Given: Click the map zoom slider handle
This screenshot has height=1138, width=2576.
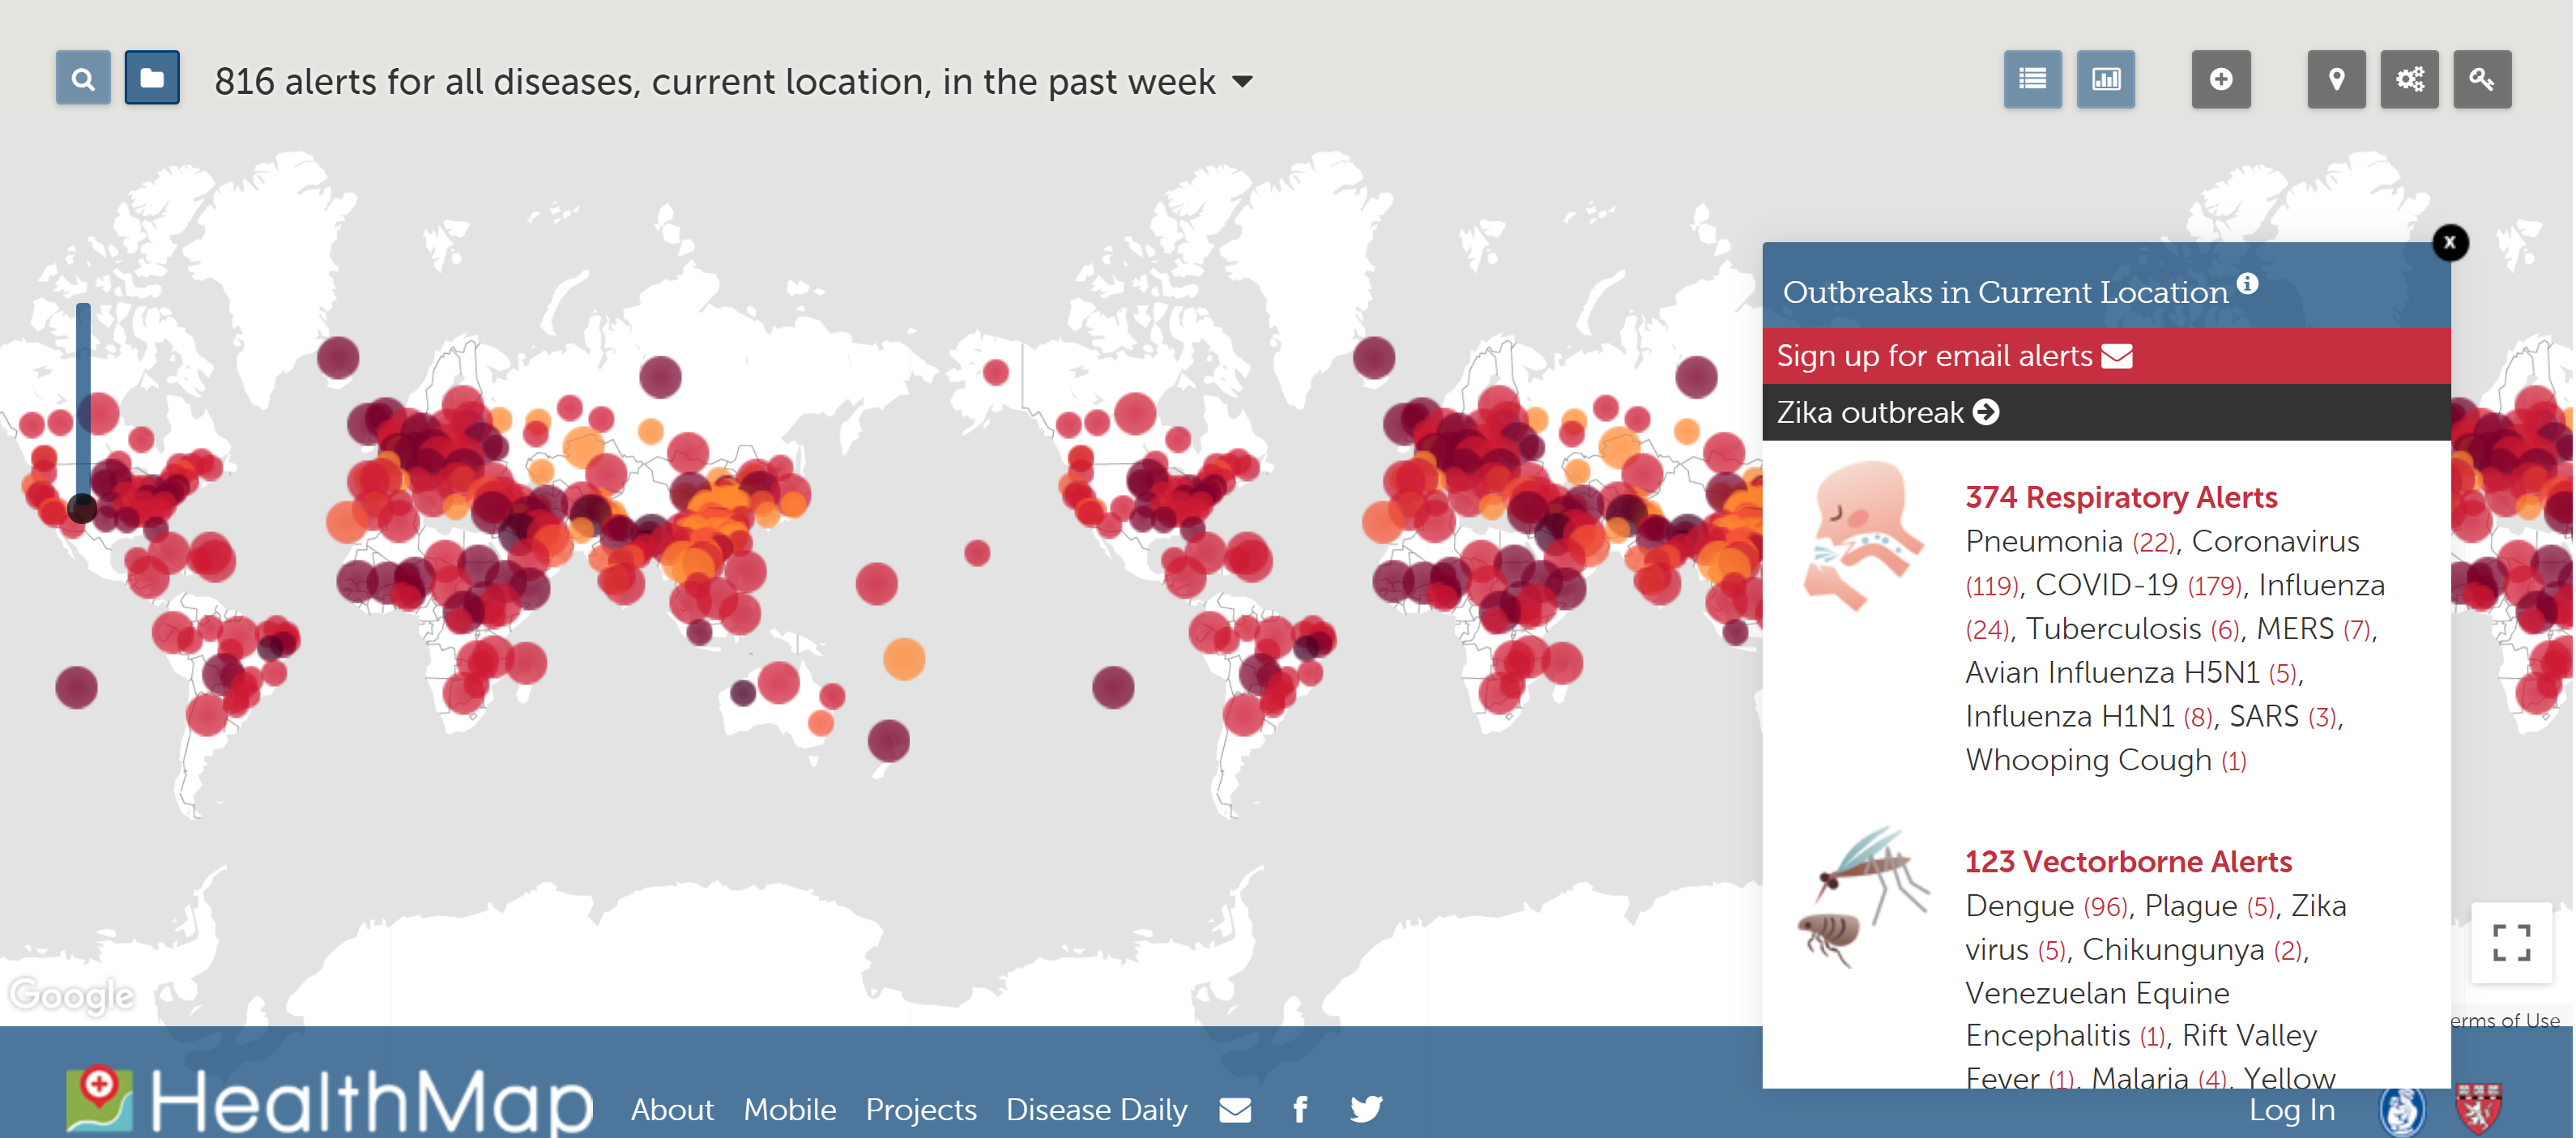Looking at the screenshot, I should click(82, 508).
